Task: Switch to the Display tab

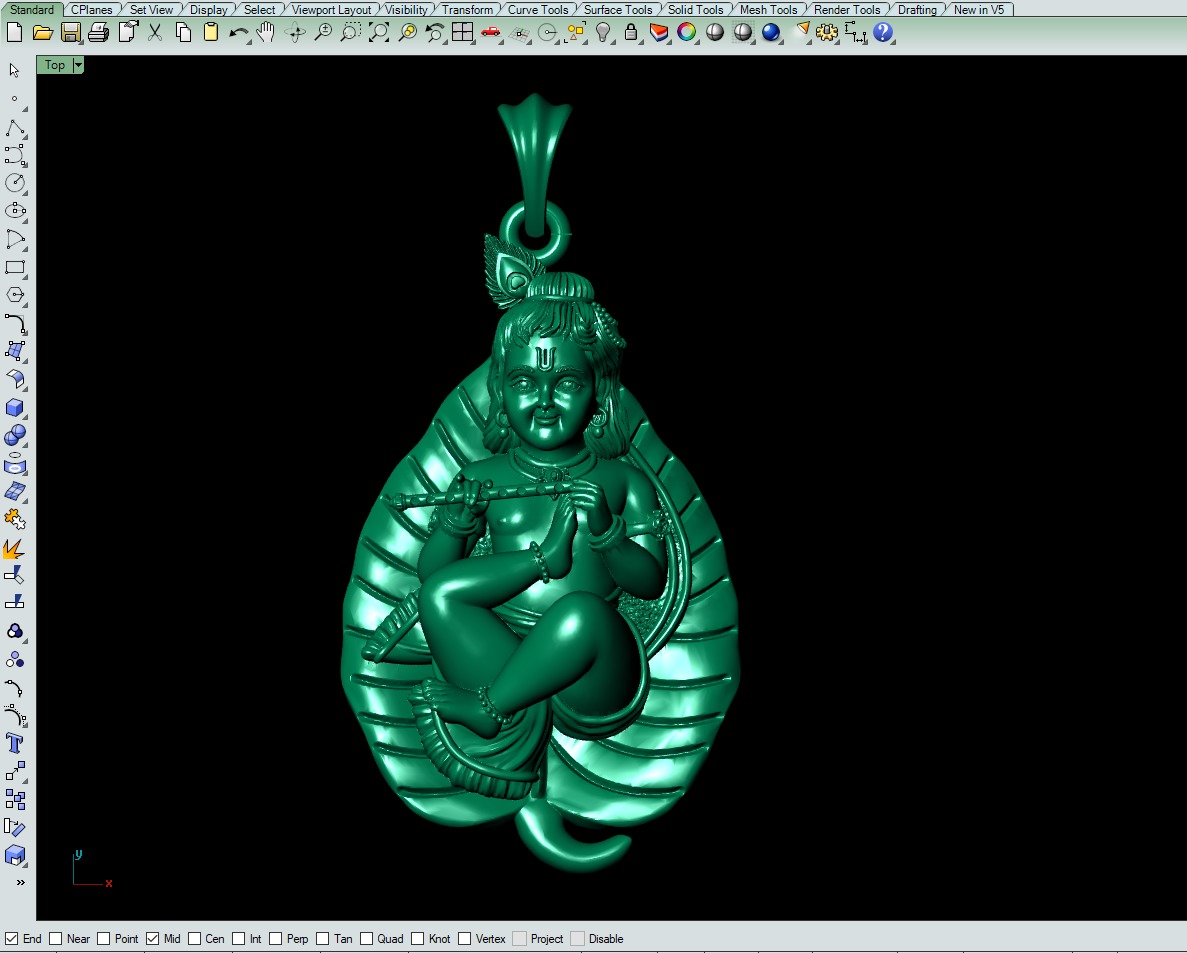Action: 208,10
